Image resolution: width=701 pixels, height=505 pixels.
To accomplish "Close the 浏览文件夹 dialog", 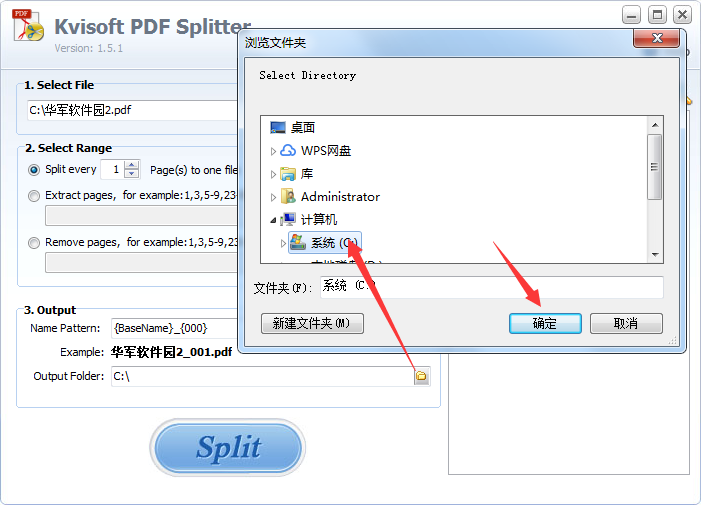I will [656, 38].
